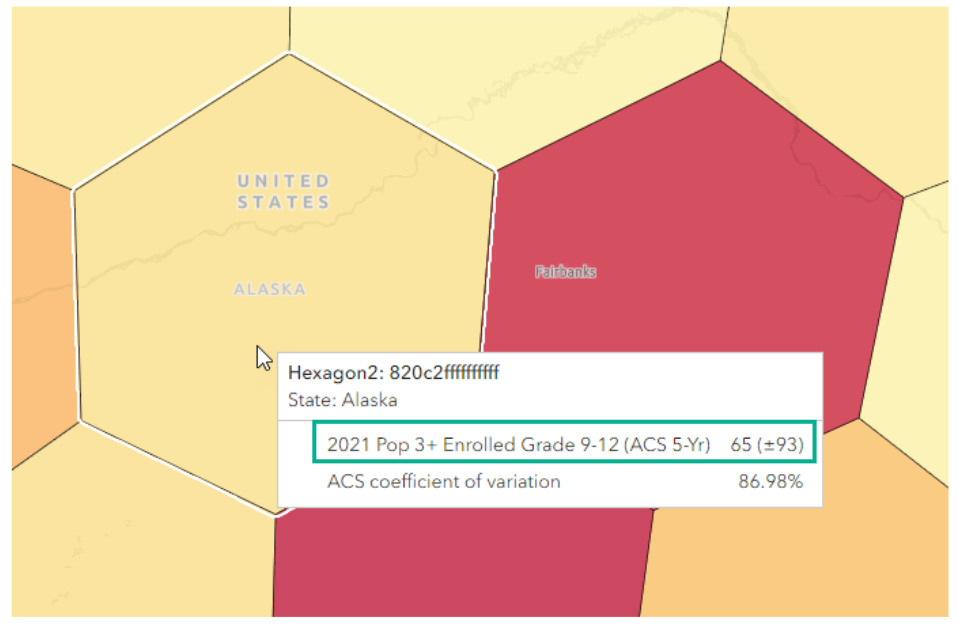Click the Fairbanks city label
Image resolution: width=958 pixels, height=628 pixels.
565,272
